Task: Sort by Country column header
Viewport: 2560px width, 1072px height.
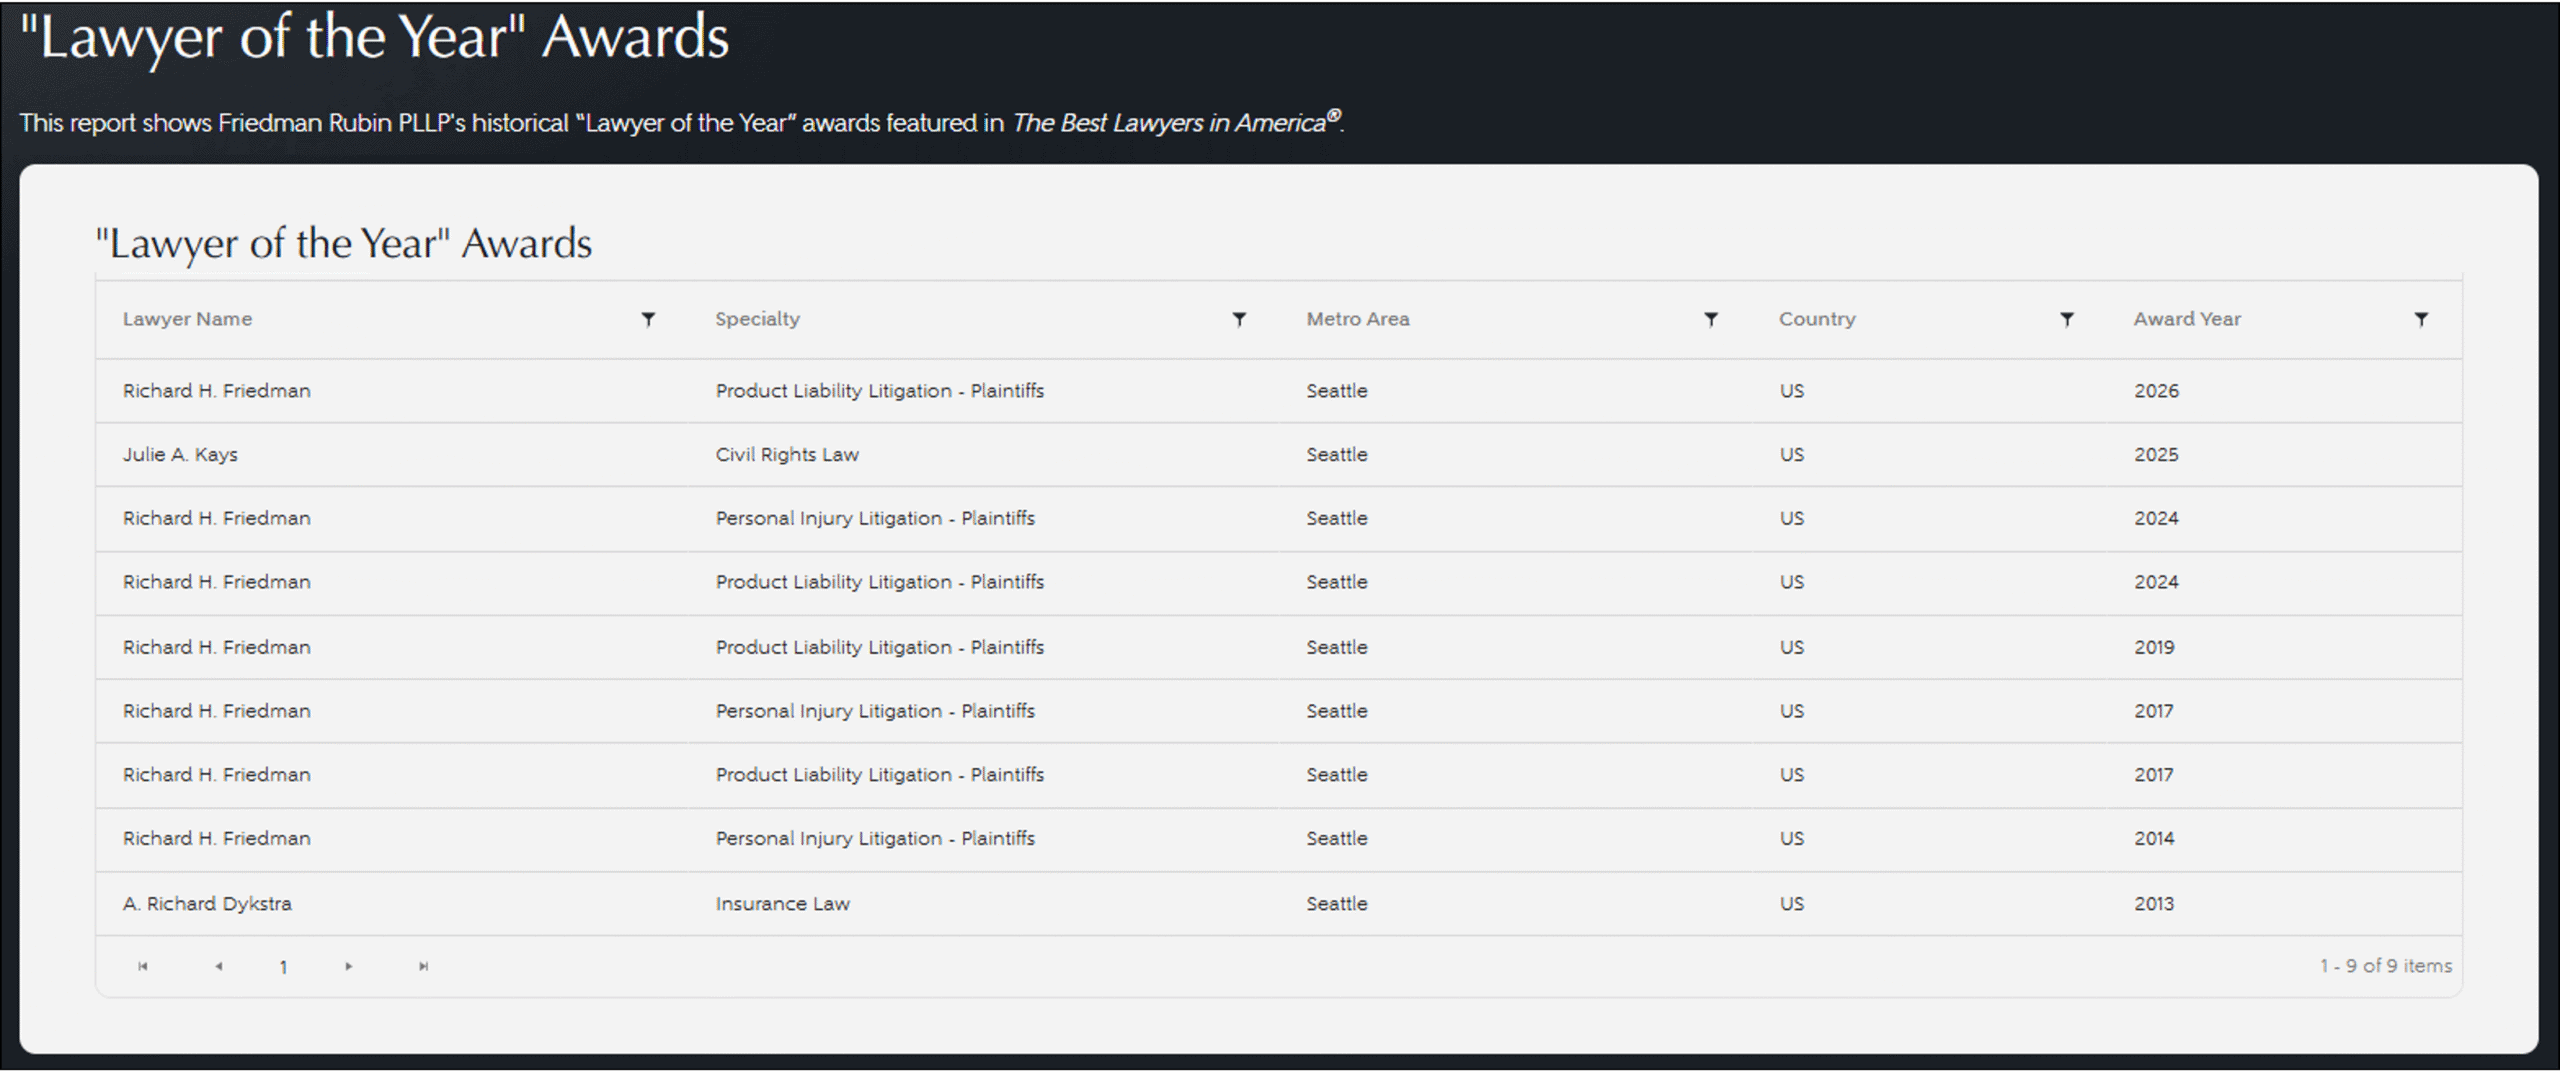Action: [x=1816, y=319]
